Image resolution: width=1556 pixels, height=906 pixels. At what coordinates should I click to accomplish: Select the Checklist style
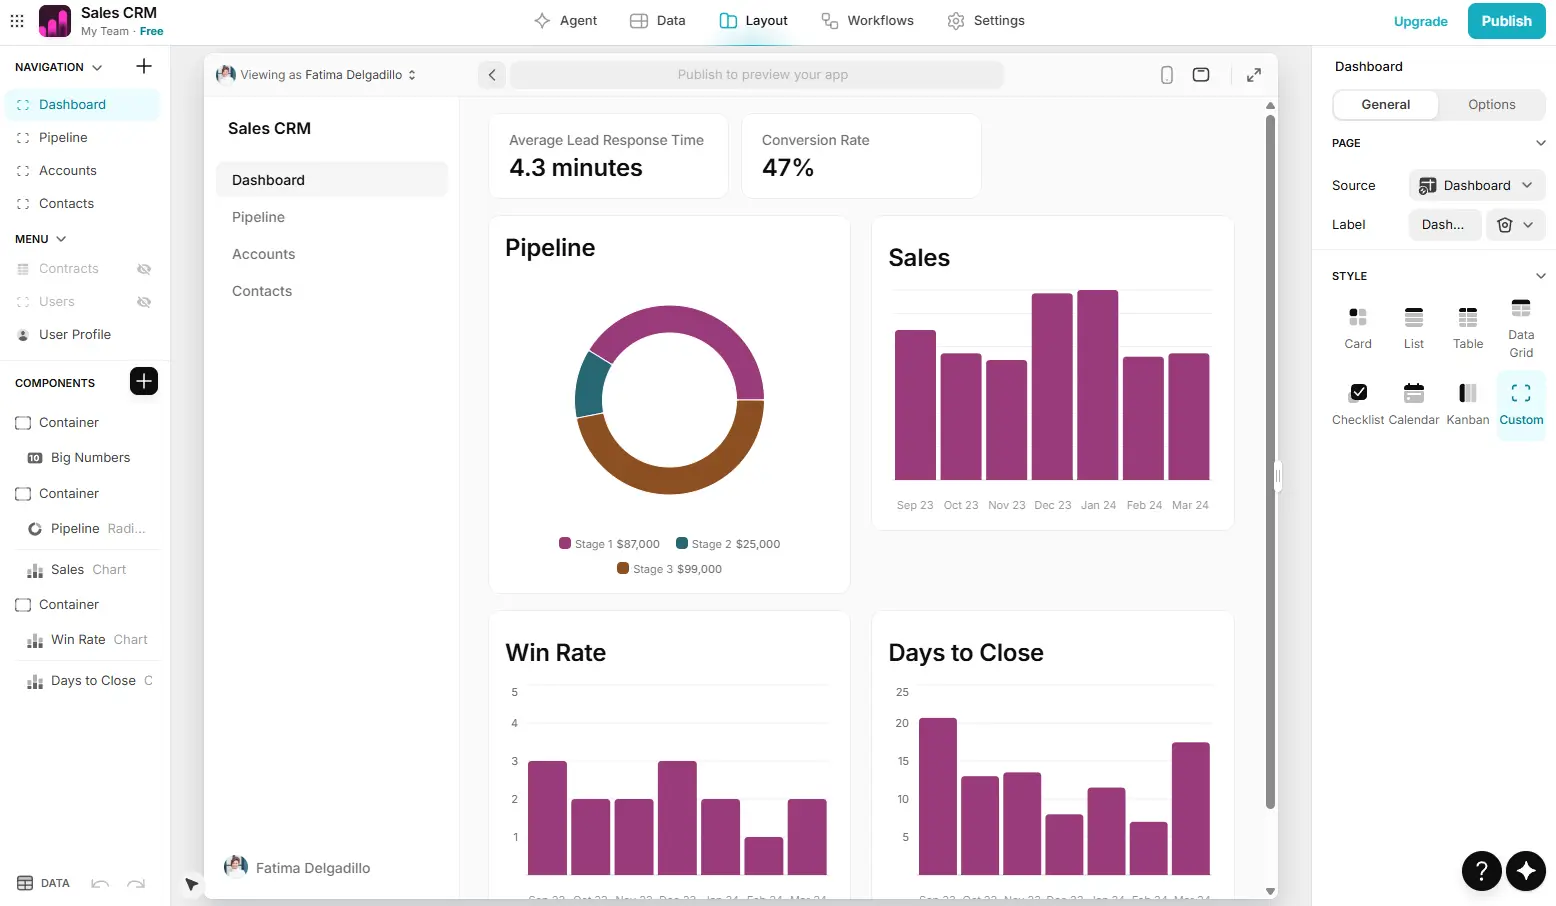(x=1358, y=404)
